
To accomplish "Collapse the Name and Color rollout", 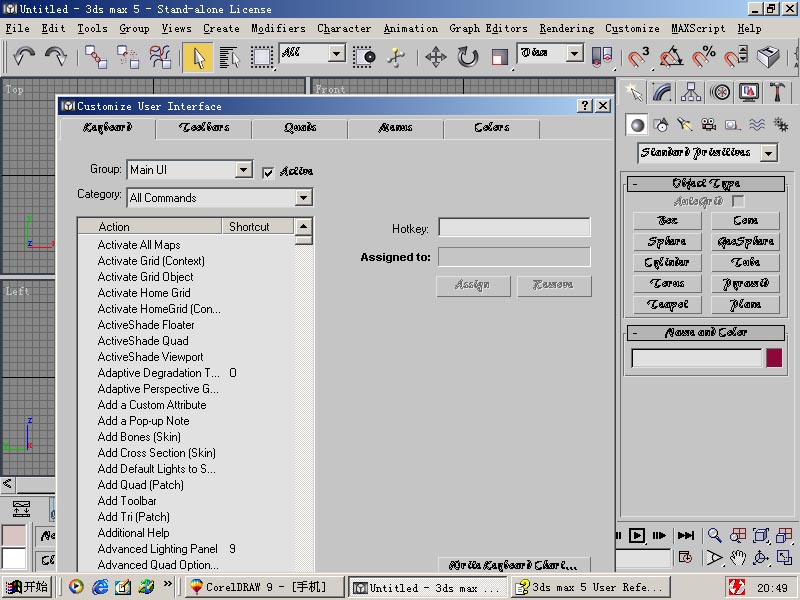I will point(706,333).
